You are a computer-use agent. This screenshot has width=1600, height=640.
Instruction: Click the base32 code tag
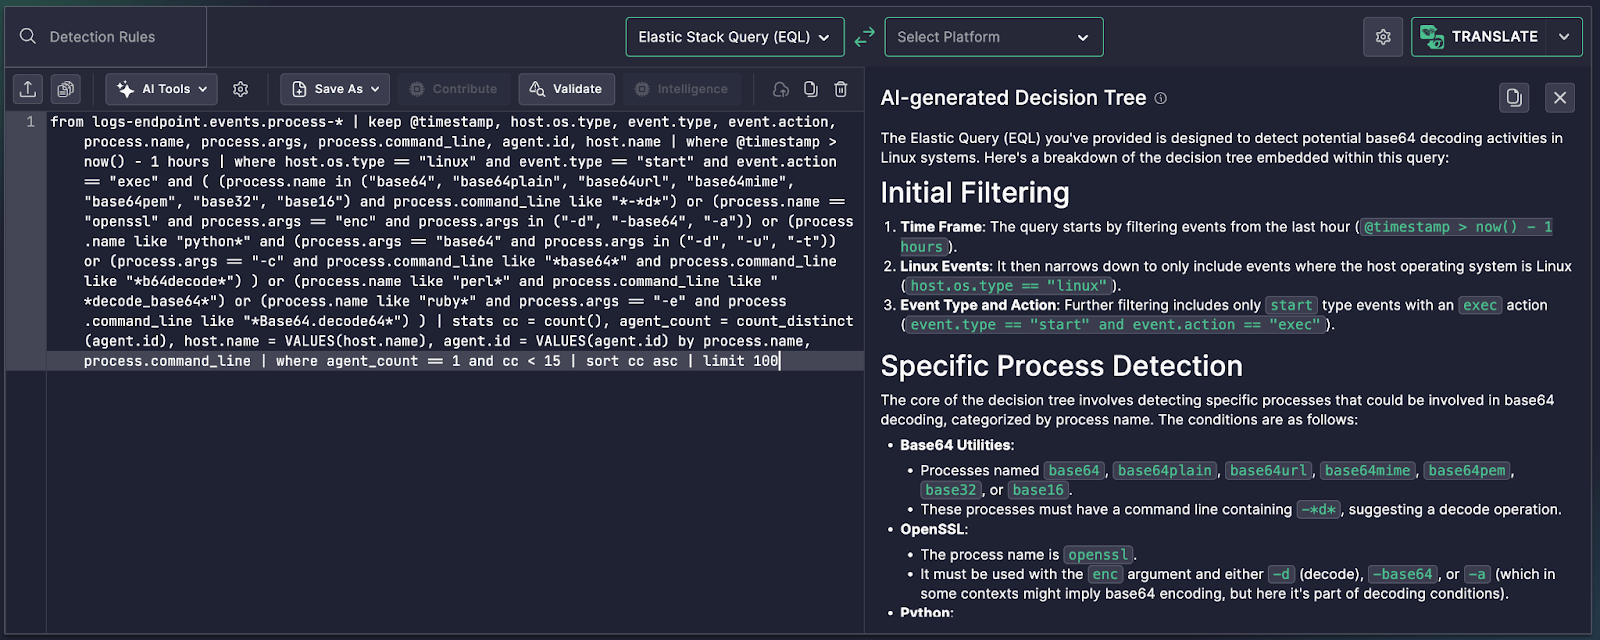point(951,490)
